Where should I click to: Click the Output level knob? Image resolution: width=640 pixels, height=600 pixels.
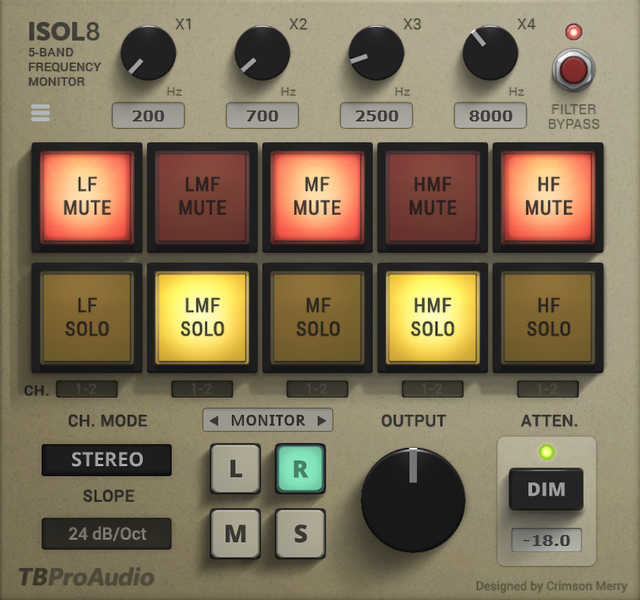(x=412, y=499)
